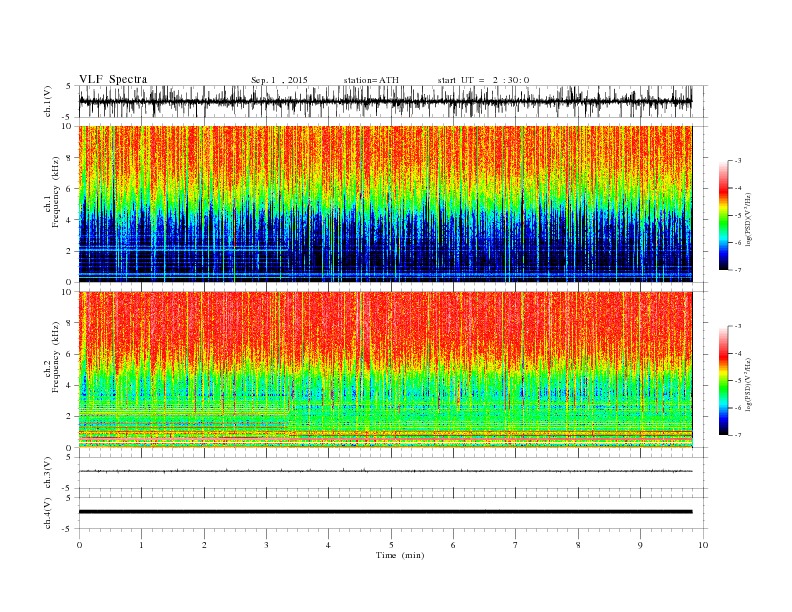
Task: Click the ch.1 "Frequency (kHz)" axis label
Action: 56,192
